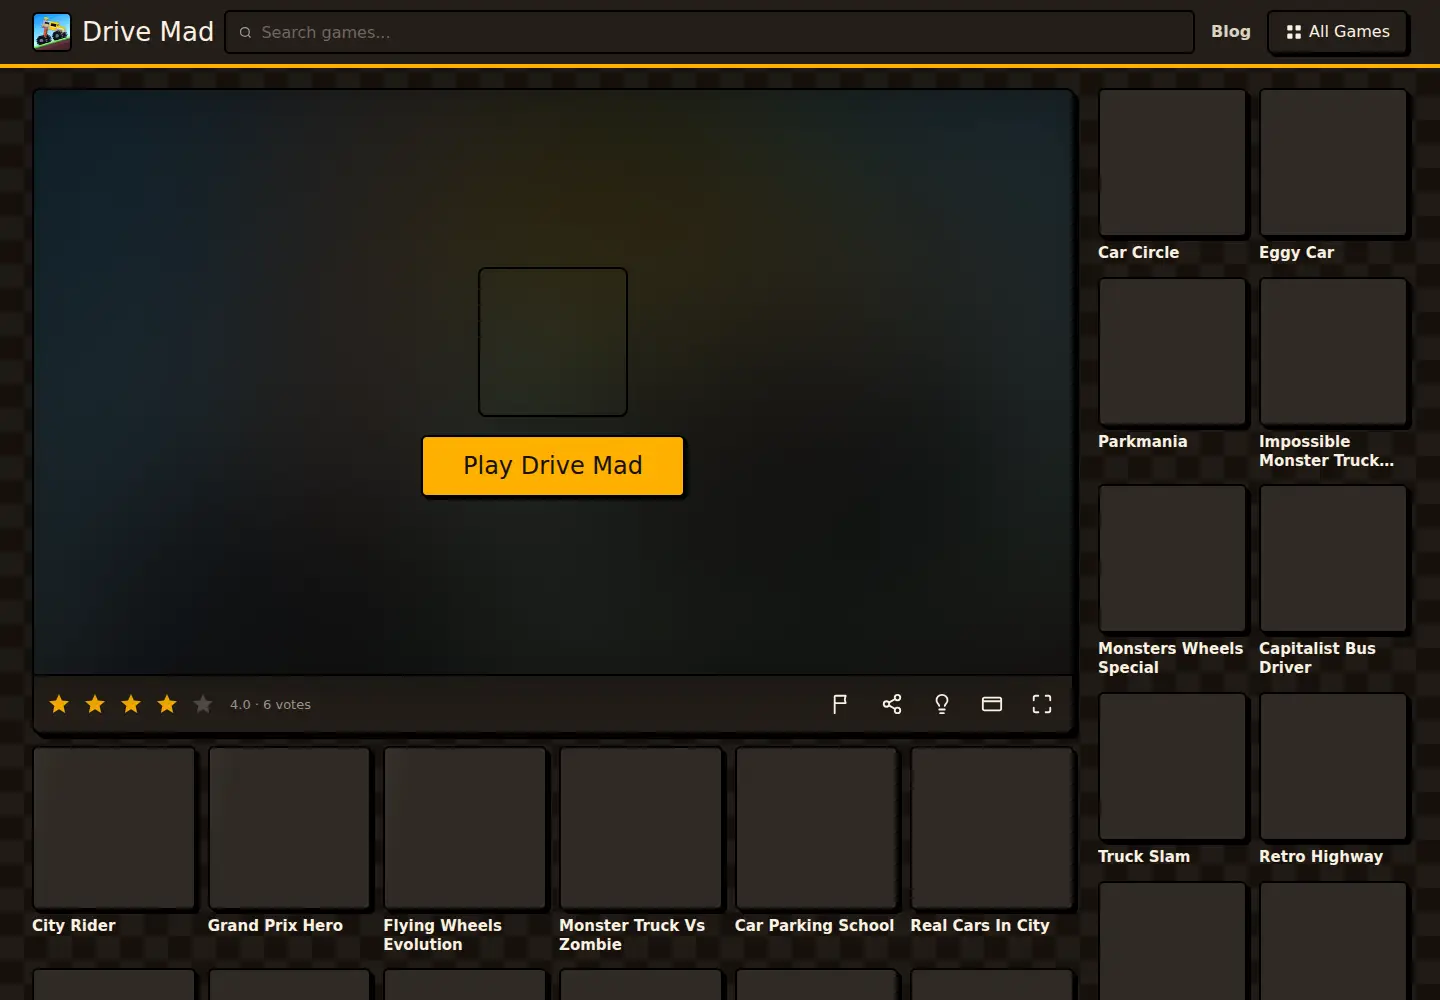Click the "Parkmania" title text

point(1143,442)
